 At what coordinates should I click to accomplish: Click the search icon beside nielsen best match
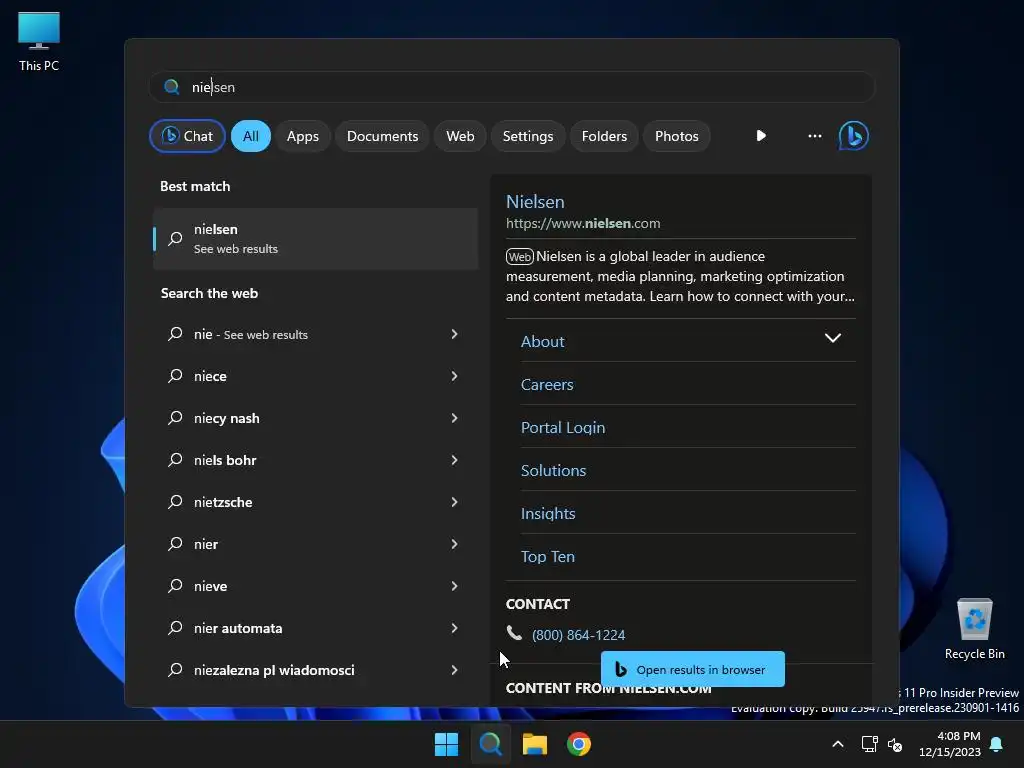(x=175, y=238)
